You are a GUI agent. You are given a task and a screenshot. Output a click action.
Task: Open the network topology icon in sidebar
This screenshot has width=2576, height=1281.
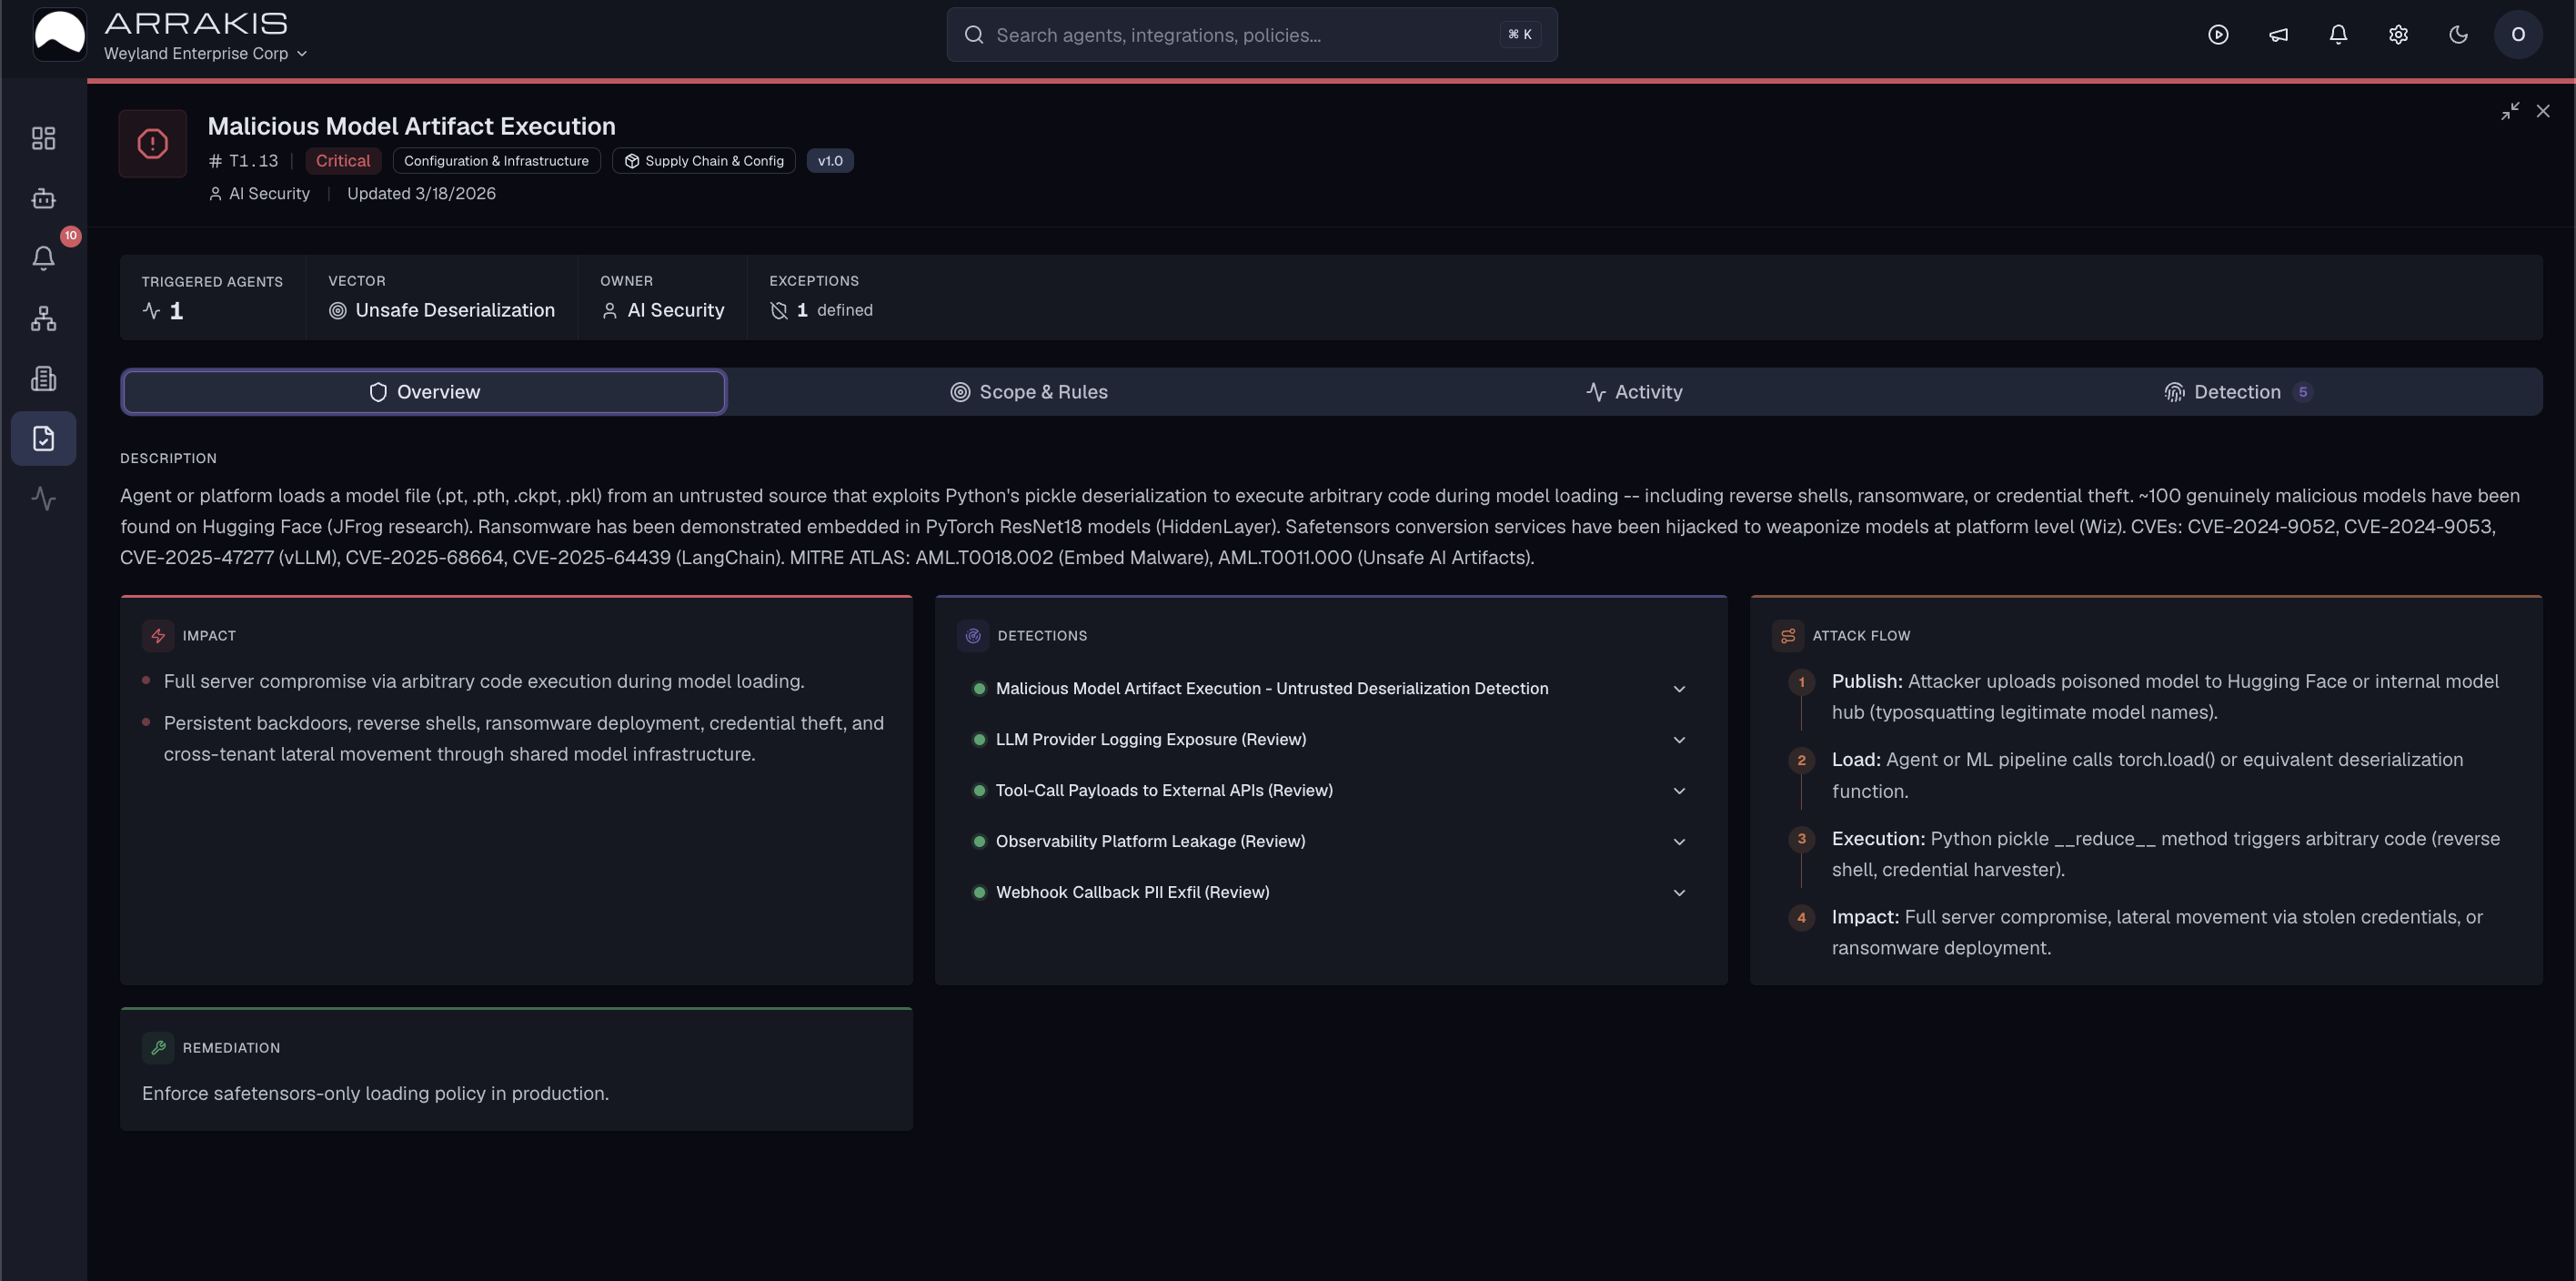[43, 318]
